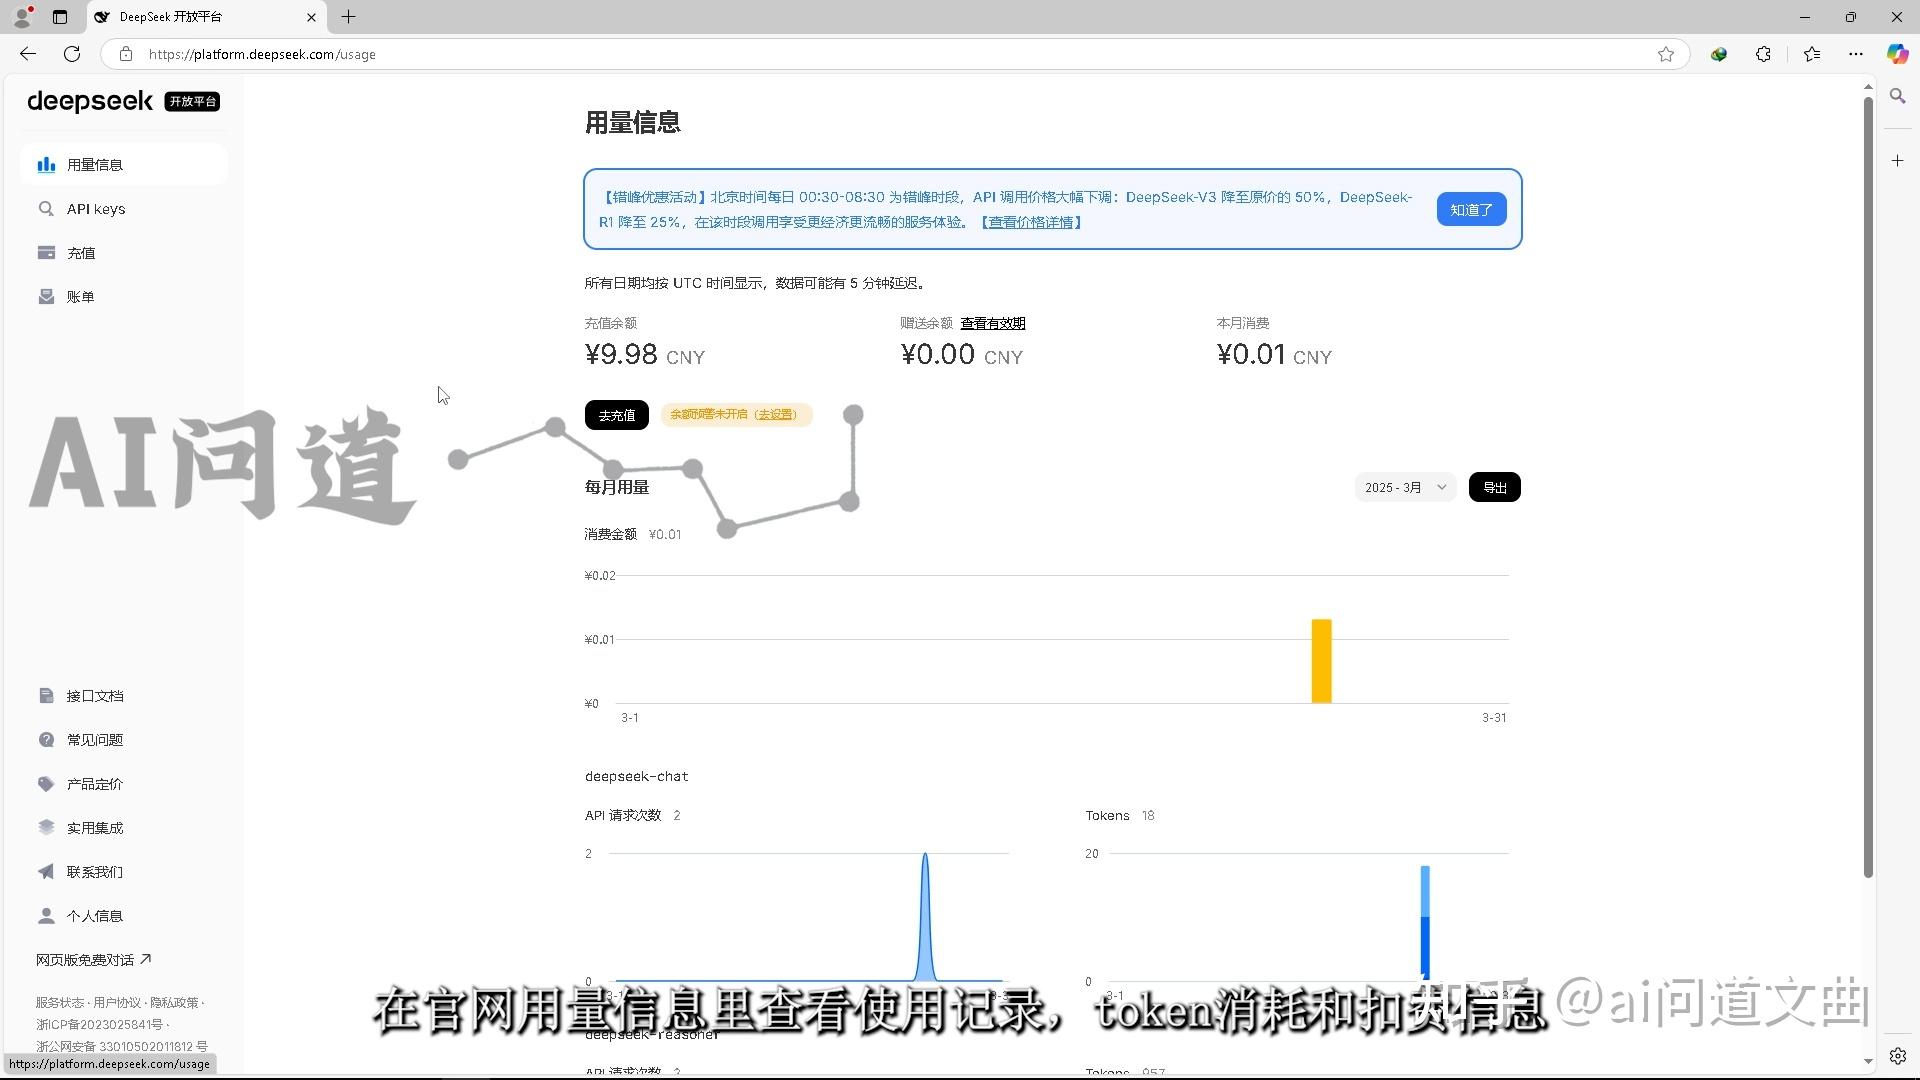Open the 2025-3月 month selector dropdown
1920x1080 pixels.
click(x=1404, y=487)
